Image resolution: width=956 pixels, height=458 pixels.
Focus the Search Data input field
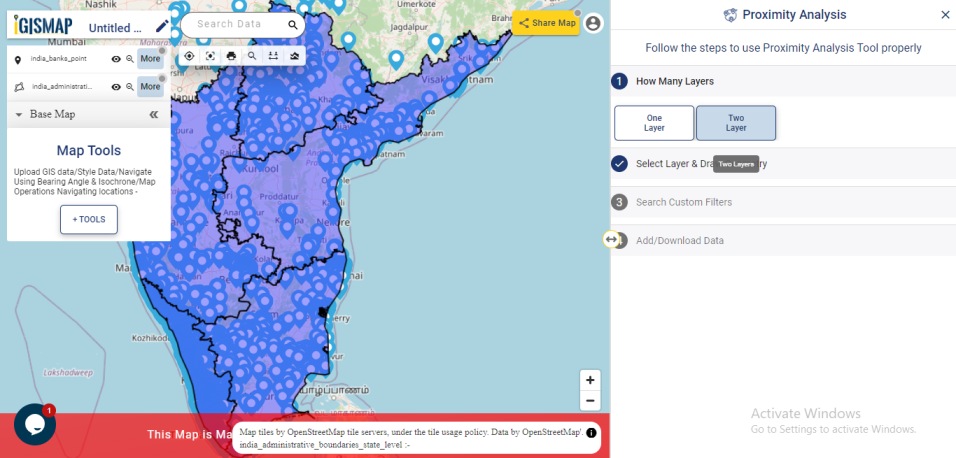(230, 24)
